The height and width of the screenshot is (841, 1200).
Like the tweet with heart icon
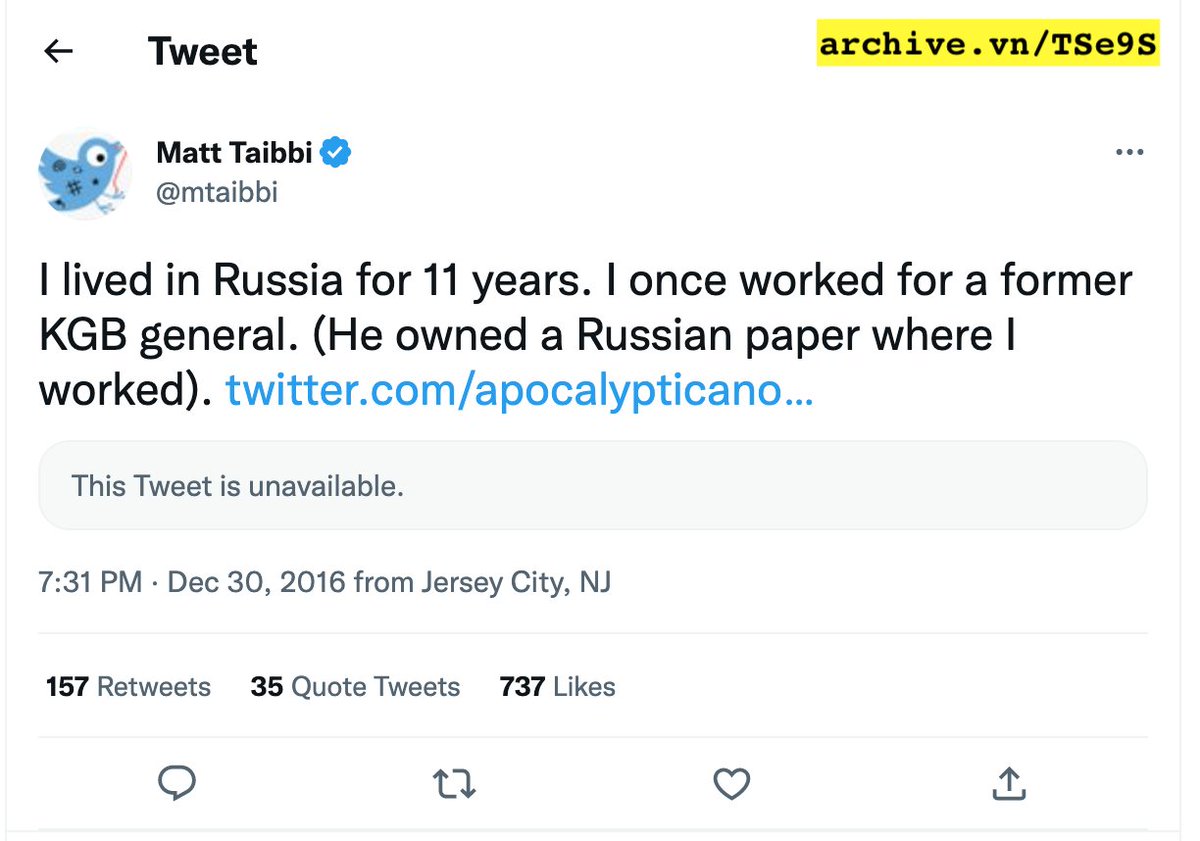coord(731,783)
